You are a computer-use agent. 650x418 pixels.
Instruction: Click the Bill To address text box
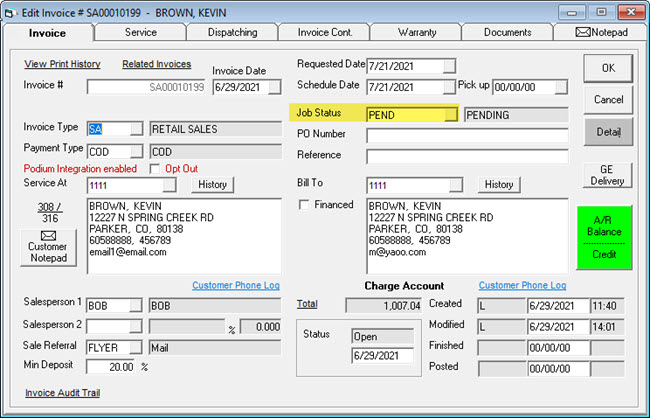[467, 236]
